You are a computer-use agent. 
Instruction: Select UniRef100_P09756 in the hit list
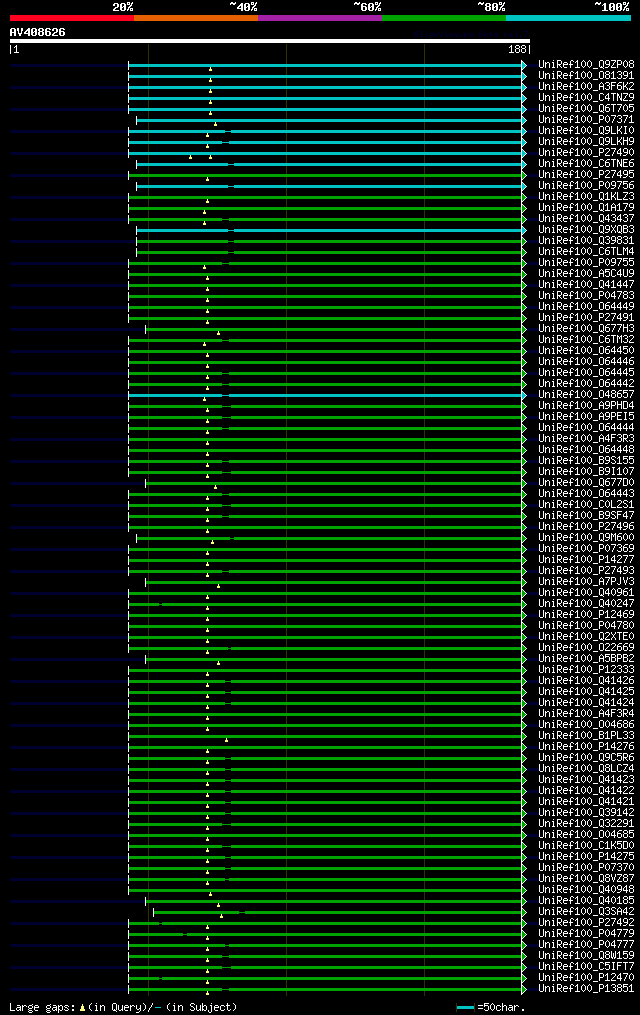coord(586,185)
